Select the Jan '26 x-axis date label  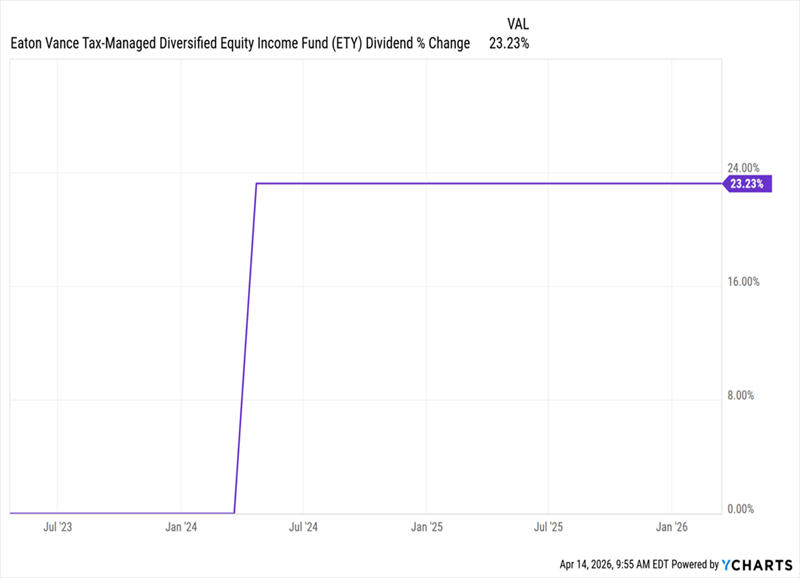coord(672,526)
